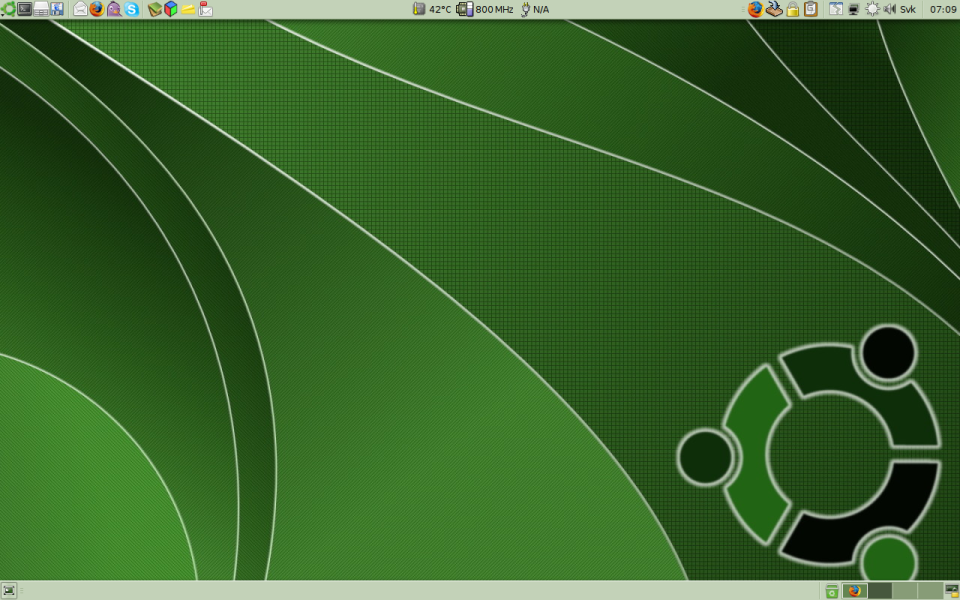Image resolution: width=960 pixels, height=600 pixels.
Task: Click the brightness sun applet
Action: coord(872,9)
